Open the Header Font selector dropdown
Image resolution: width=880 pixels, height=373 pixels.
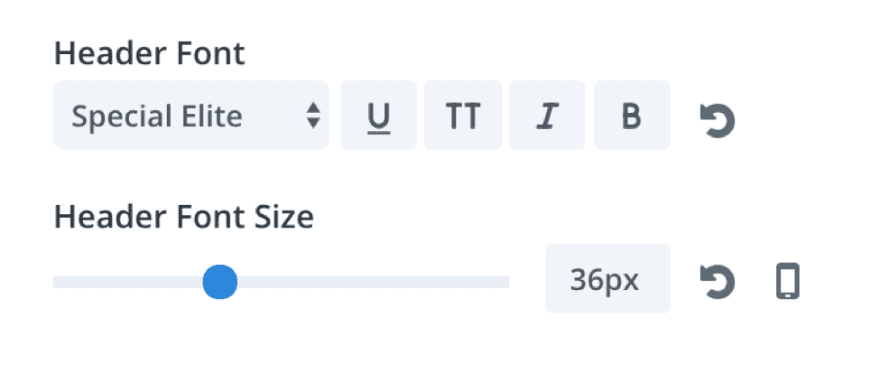point(191,116)
